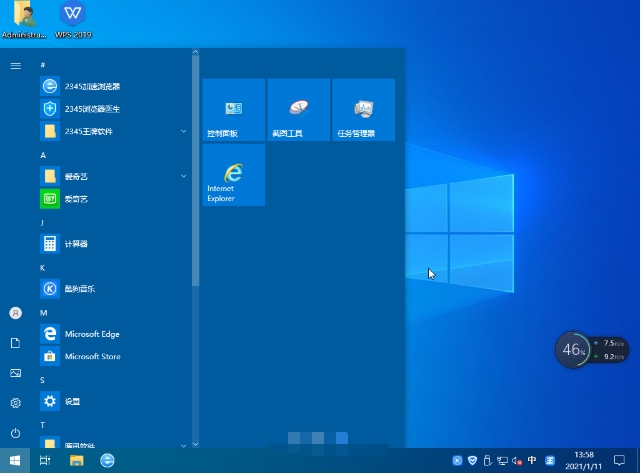Screen dimensions: 642x474
Task: Open the 2345 browser app
Action: [92, 87]
